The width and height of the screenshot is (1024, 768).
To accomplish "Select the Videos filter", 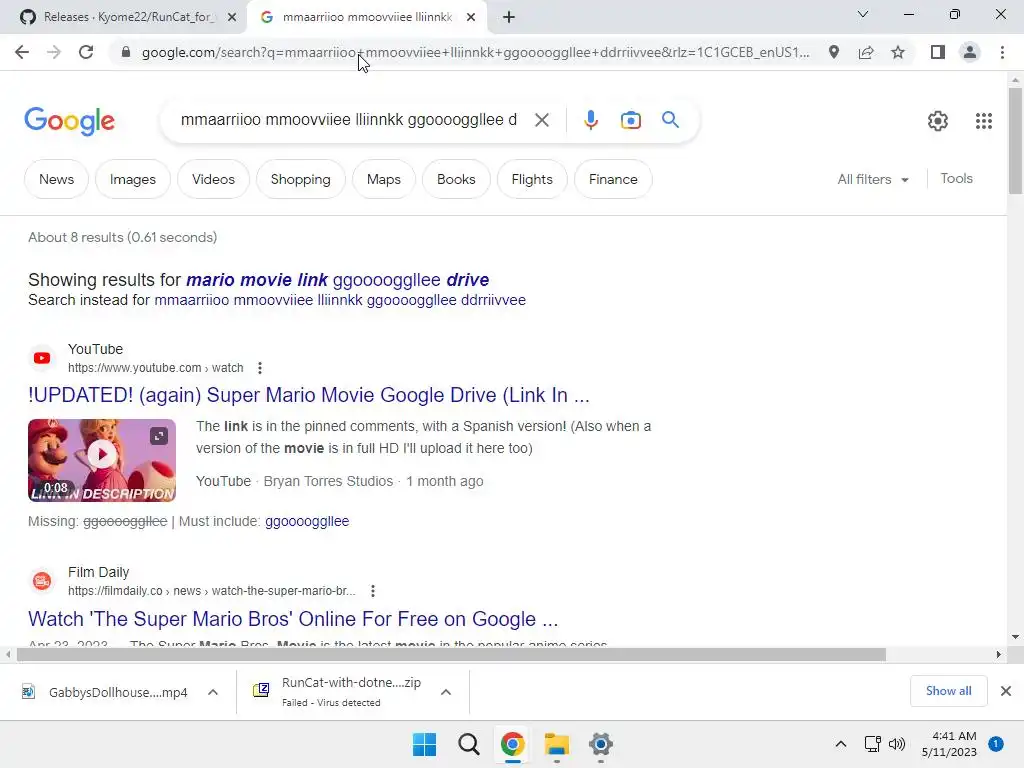I will pyautogui.click(x=213, y=179).
